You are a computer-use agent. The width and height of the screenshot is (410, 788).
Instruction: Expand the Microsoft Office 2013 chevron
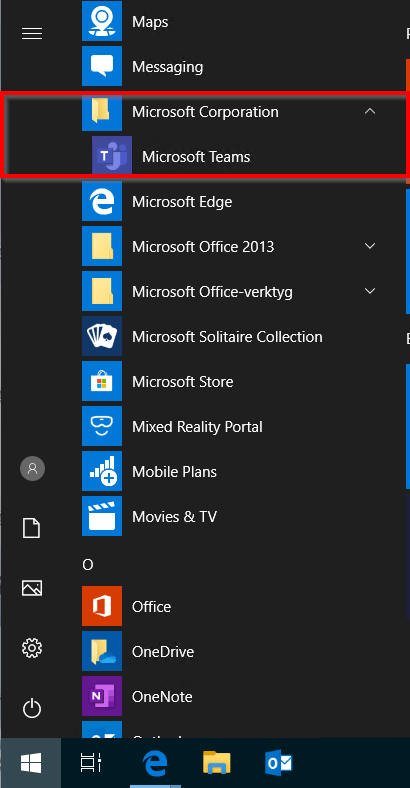click(x=370, y=246)
